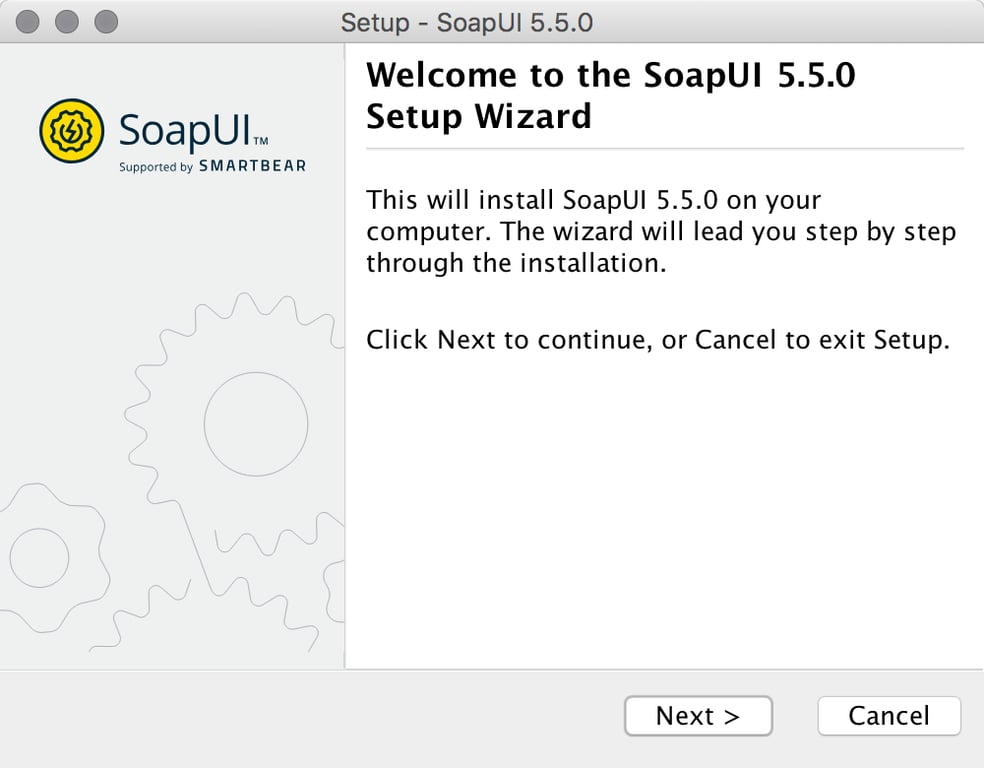Select the red traffic light button
984x768 pixels.
(28, 20)
